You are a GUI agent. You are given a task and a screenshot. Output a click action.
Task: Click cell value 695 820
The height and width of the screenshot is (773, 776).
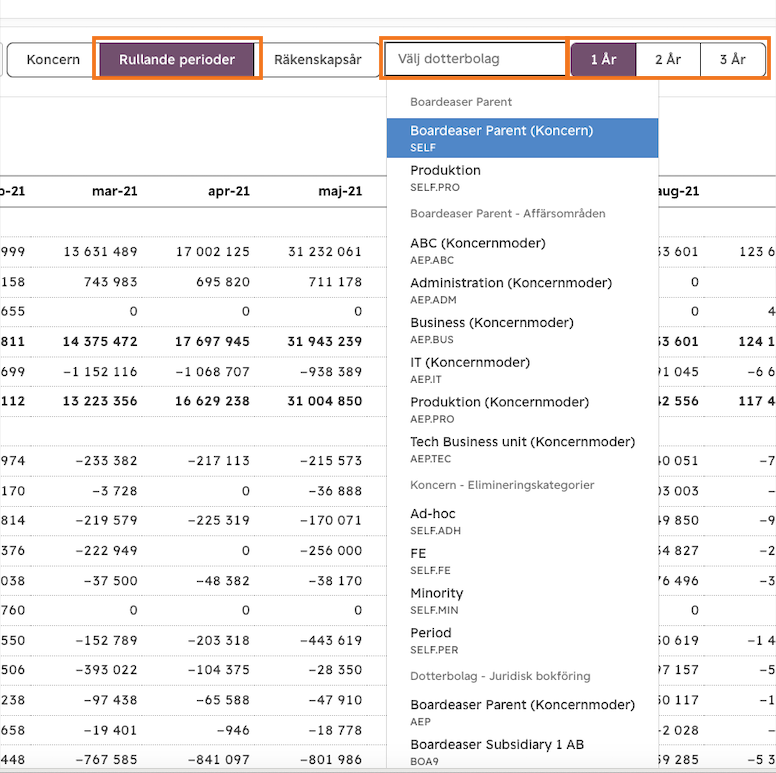tap(223, 282)
